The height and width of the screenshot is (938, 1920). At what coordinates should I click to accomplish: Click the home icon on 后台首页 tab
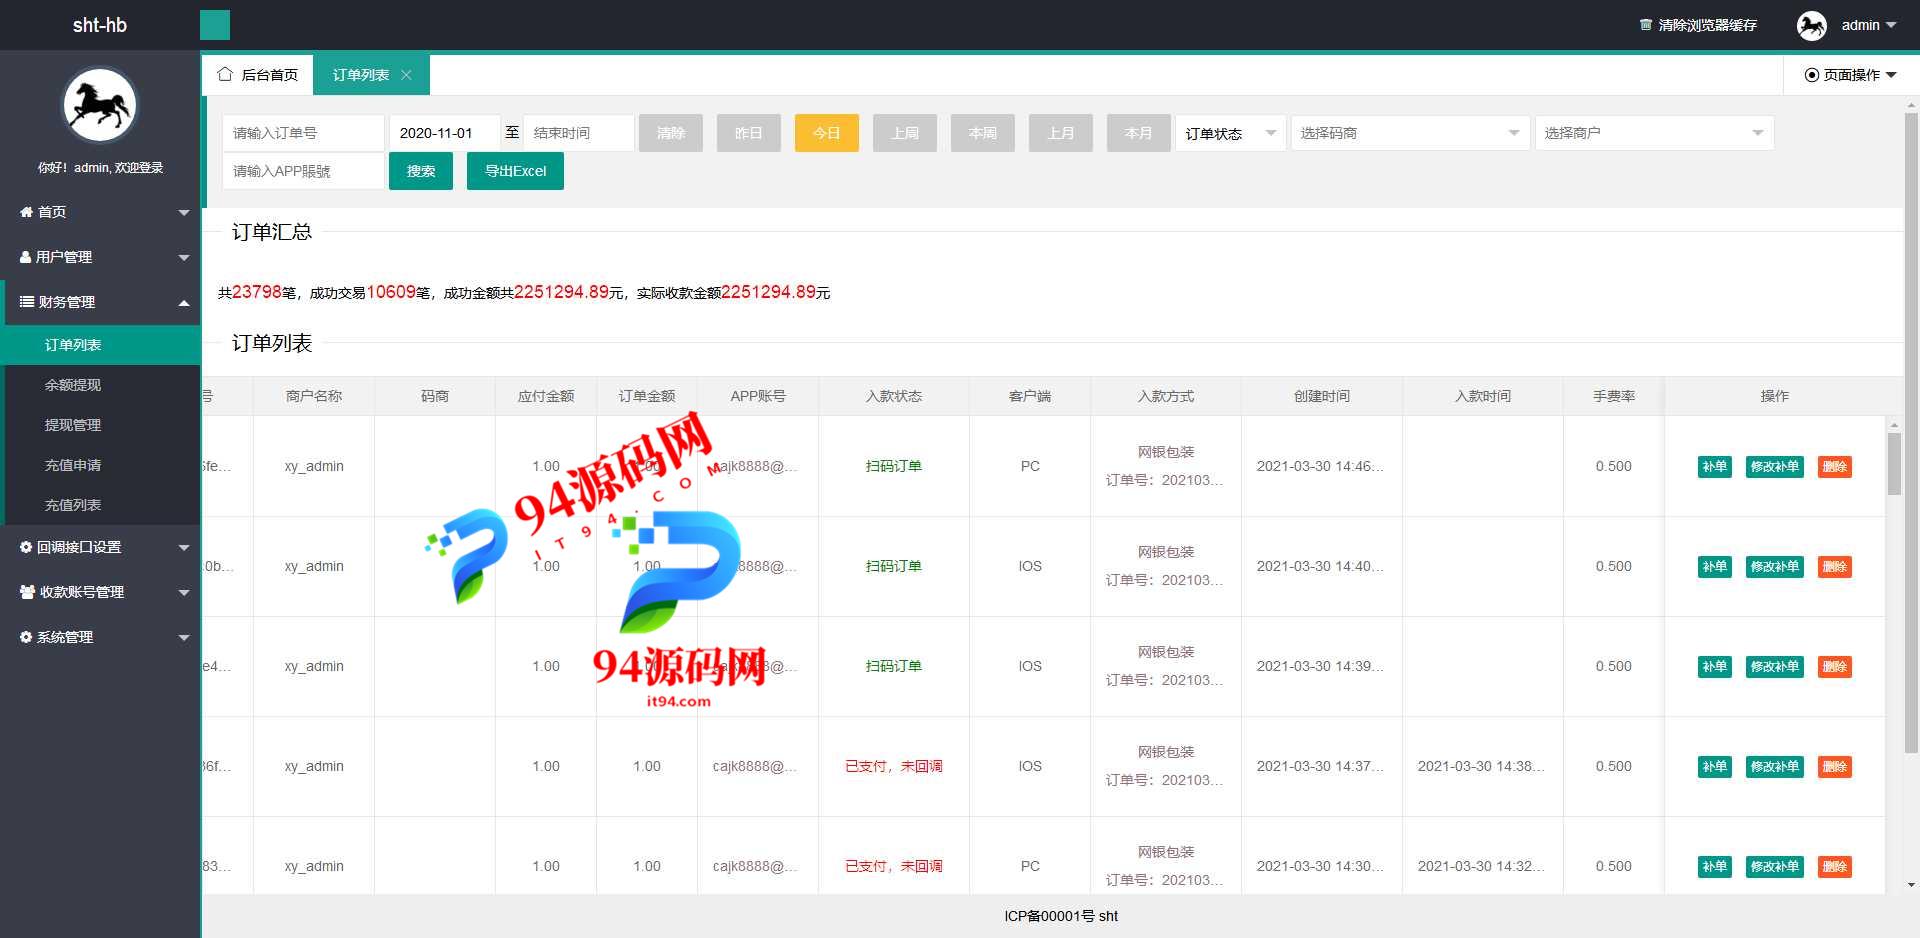225,75
